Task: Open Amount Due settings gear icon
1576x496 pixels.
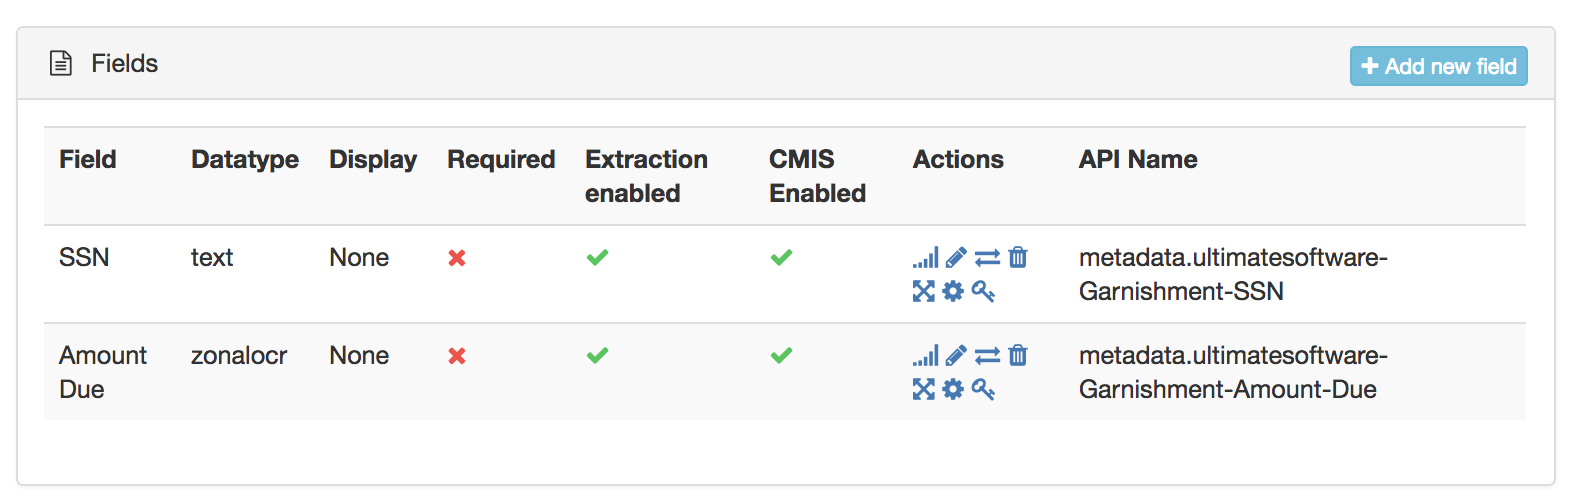Action: (x=953, y=389)
